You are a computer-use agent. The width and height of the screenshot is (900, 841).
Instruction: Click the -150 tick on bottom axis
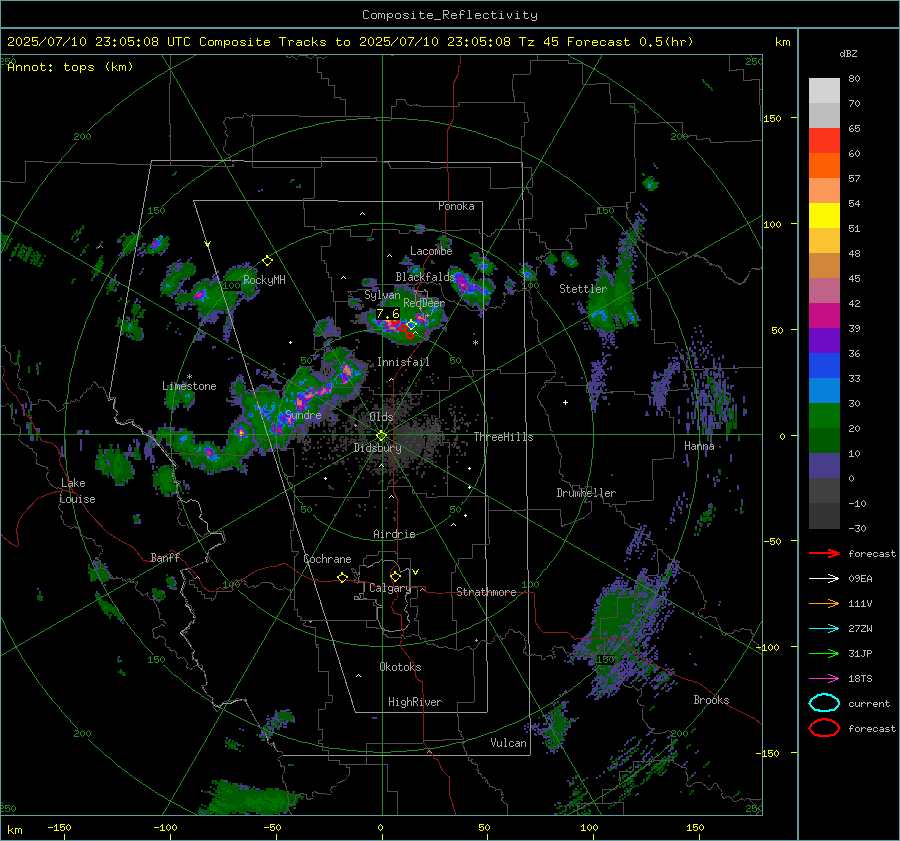(60, 828)
